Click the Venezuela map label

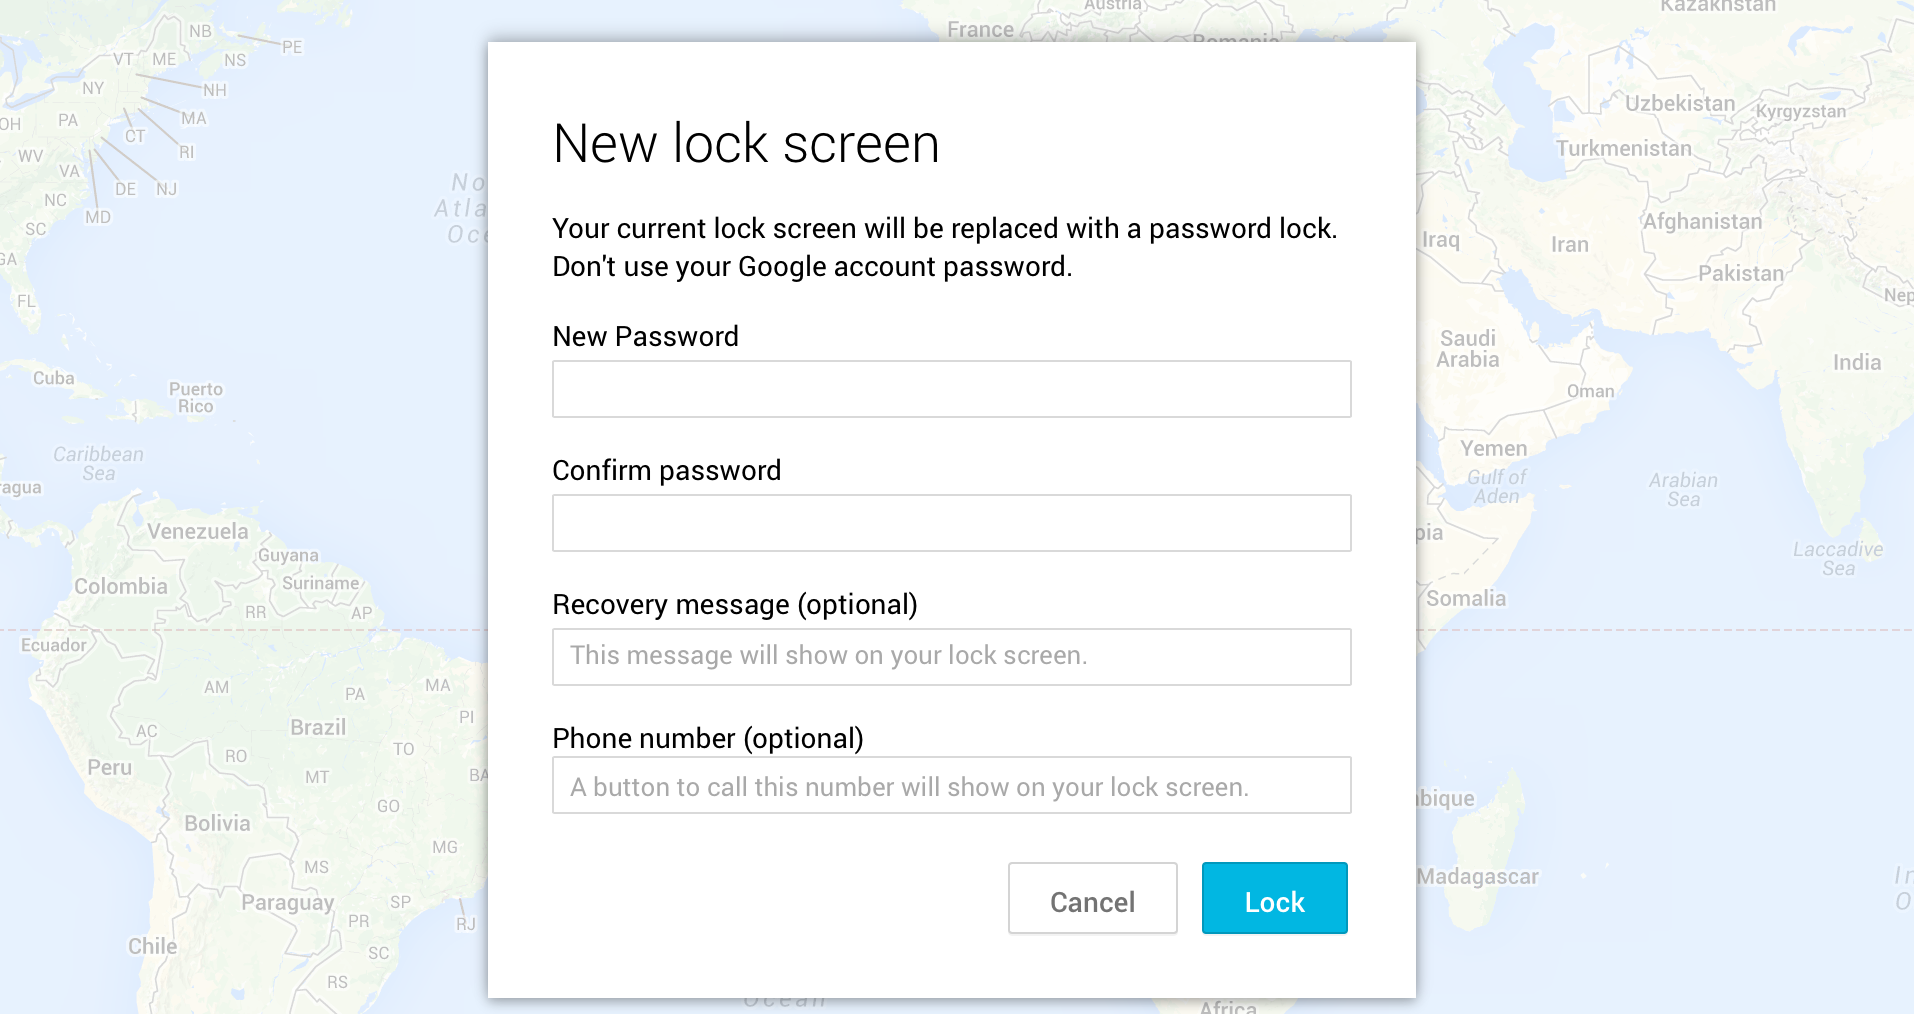point(196,533)
